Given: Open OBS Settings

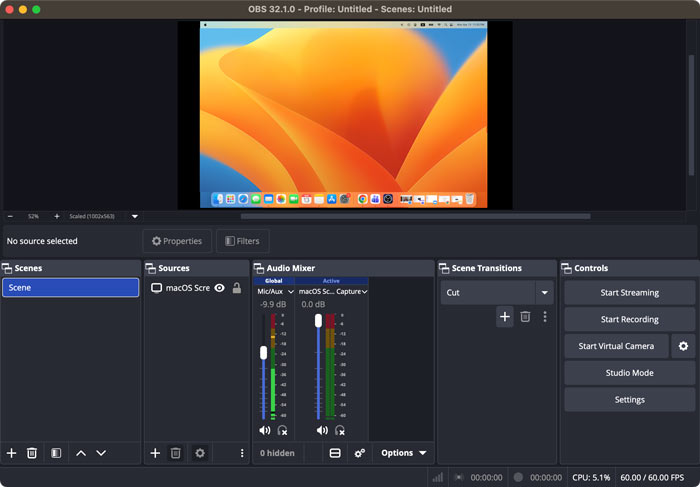Looking at the screenshot, I should click(629, 400).
